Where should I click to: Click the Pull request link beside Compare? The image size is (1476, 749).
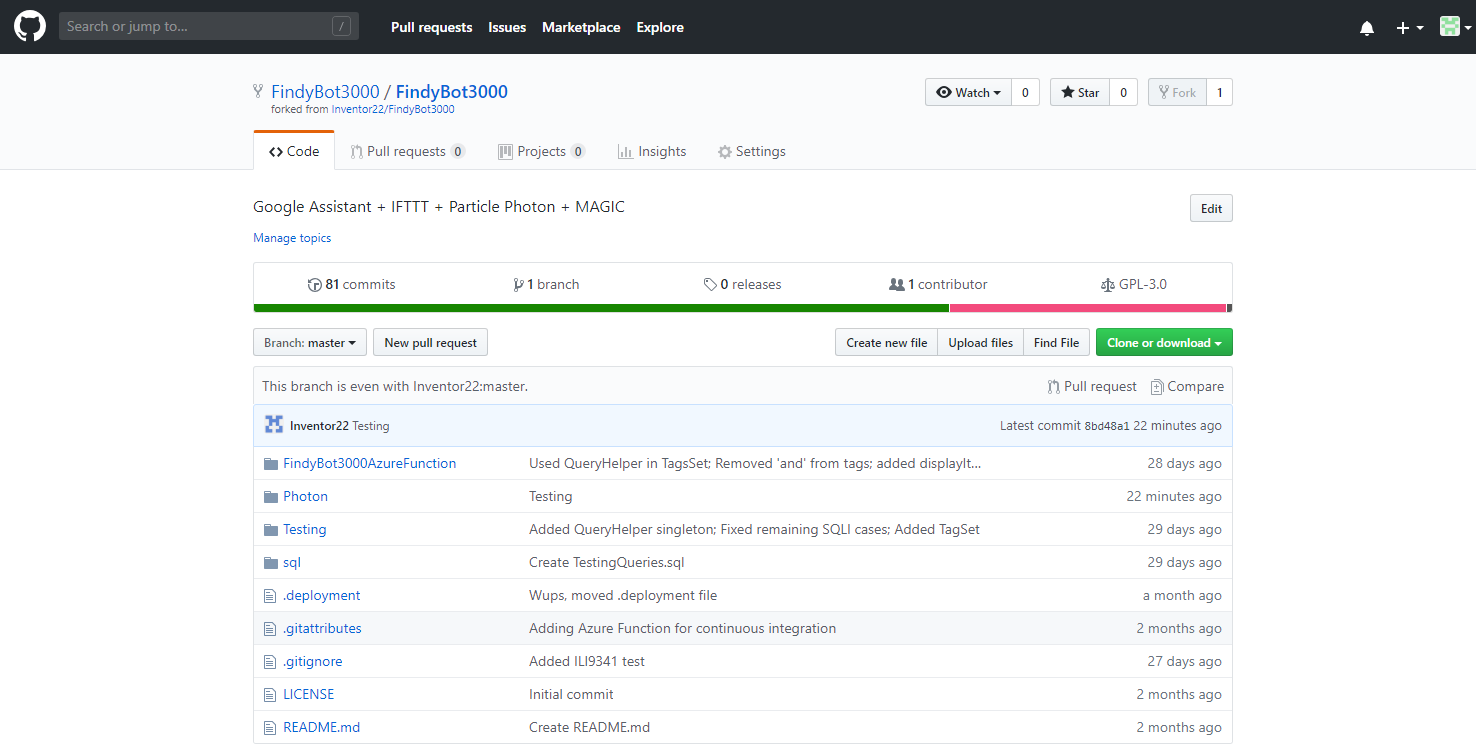pos(1092,386)
